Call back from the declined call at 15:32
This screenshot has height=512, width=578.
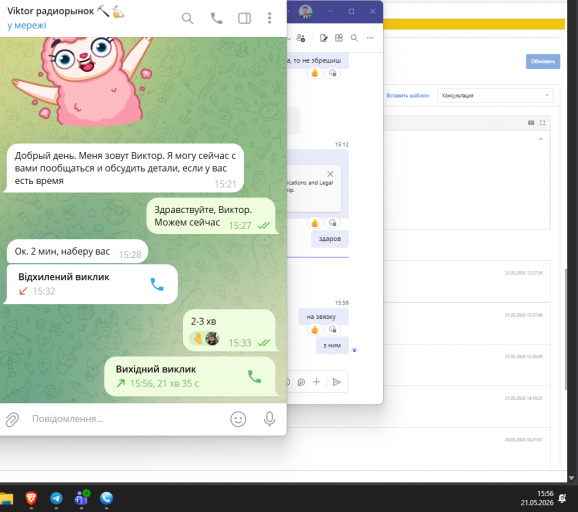click(157, 284)
